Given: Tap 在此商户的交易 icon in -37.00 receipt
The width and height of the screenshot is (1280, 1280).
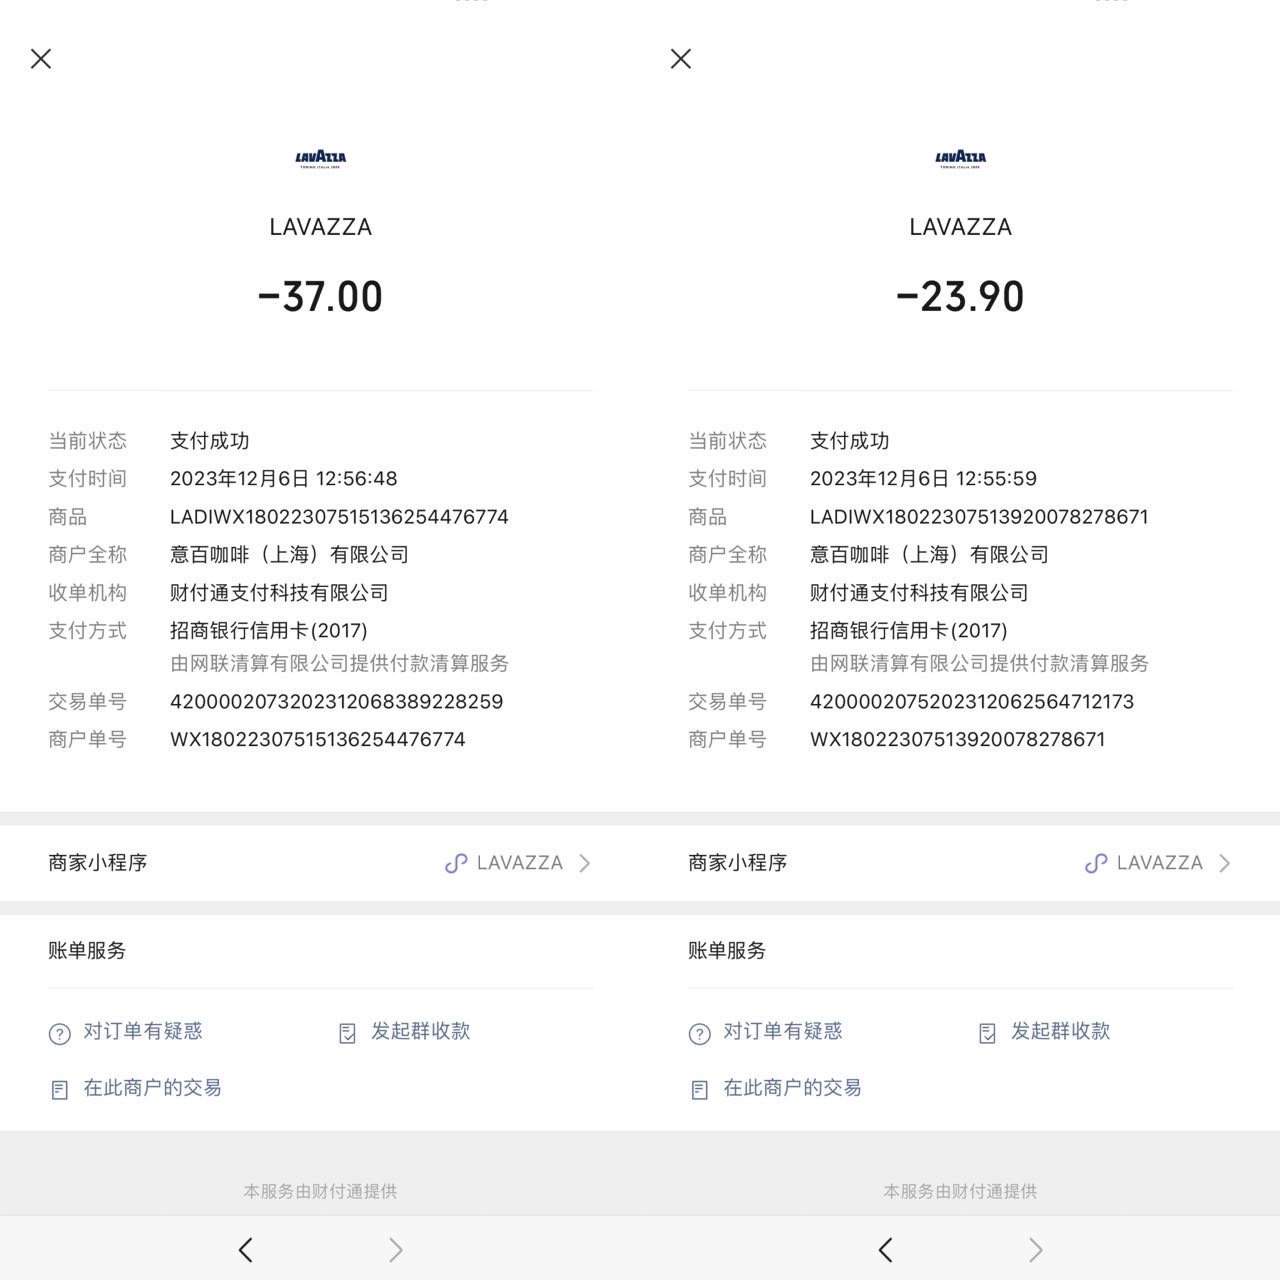Looking at the screenshot, I should click(x=60, y=1090).
